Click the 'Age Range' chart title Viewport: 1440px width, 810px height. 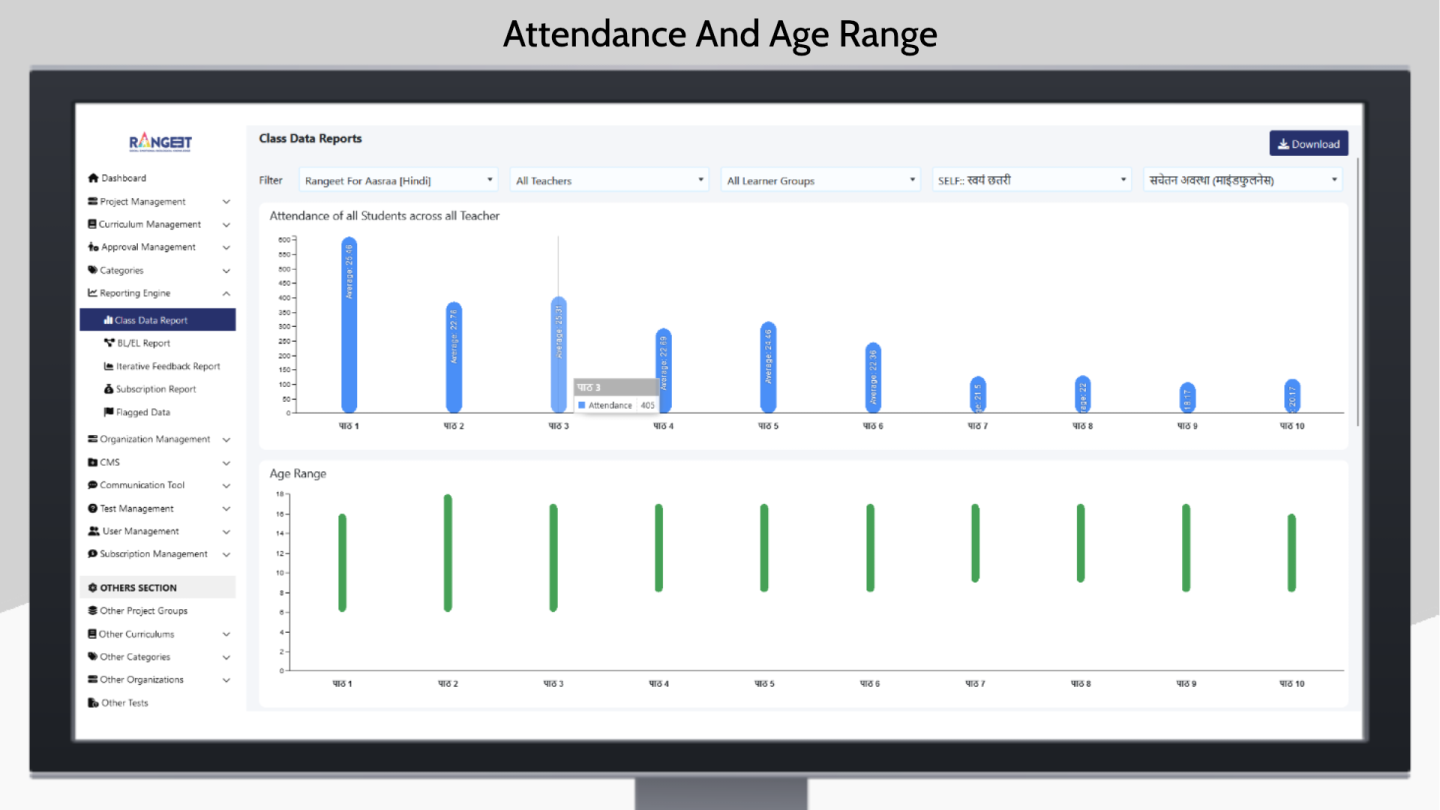298,474
